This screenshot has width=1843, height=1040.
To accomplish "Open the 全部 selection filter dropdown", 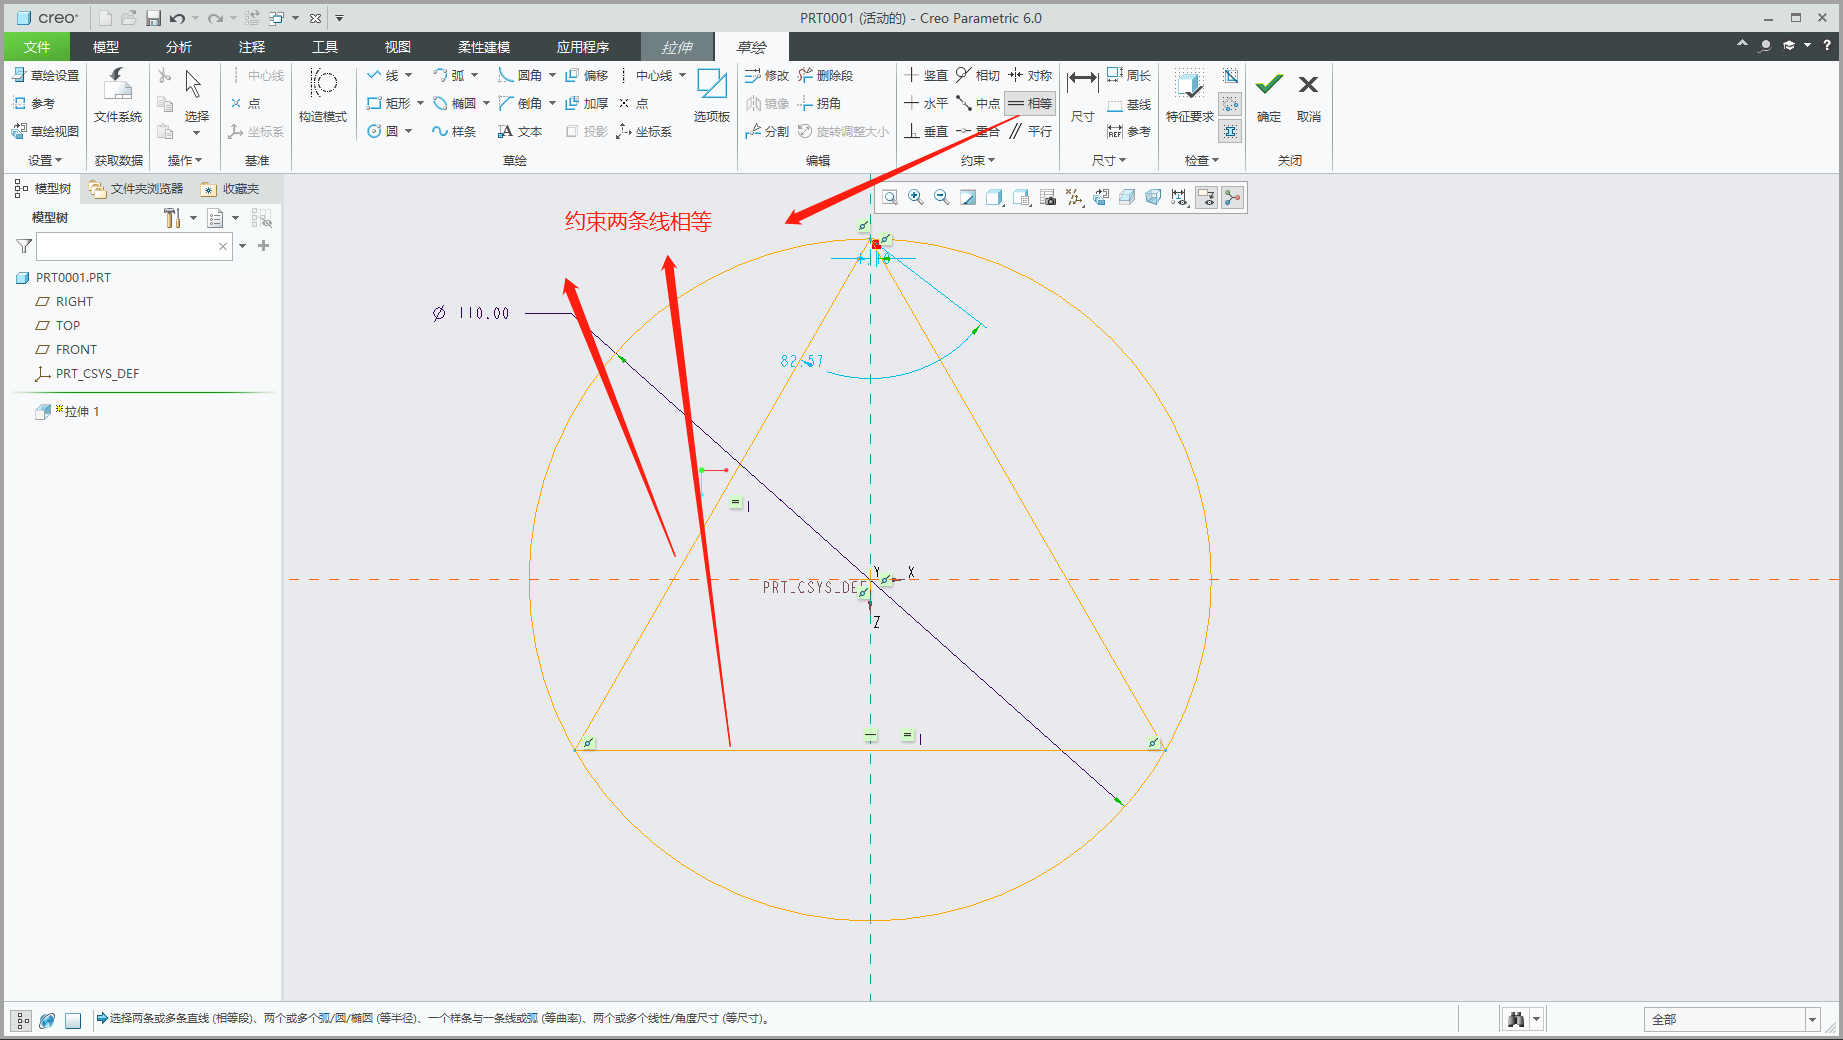I will 1811,1019.
